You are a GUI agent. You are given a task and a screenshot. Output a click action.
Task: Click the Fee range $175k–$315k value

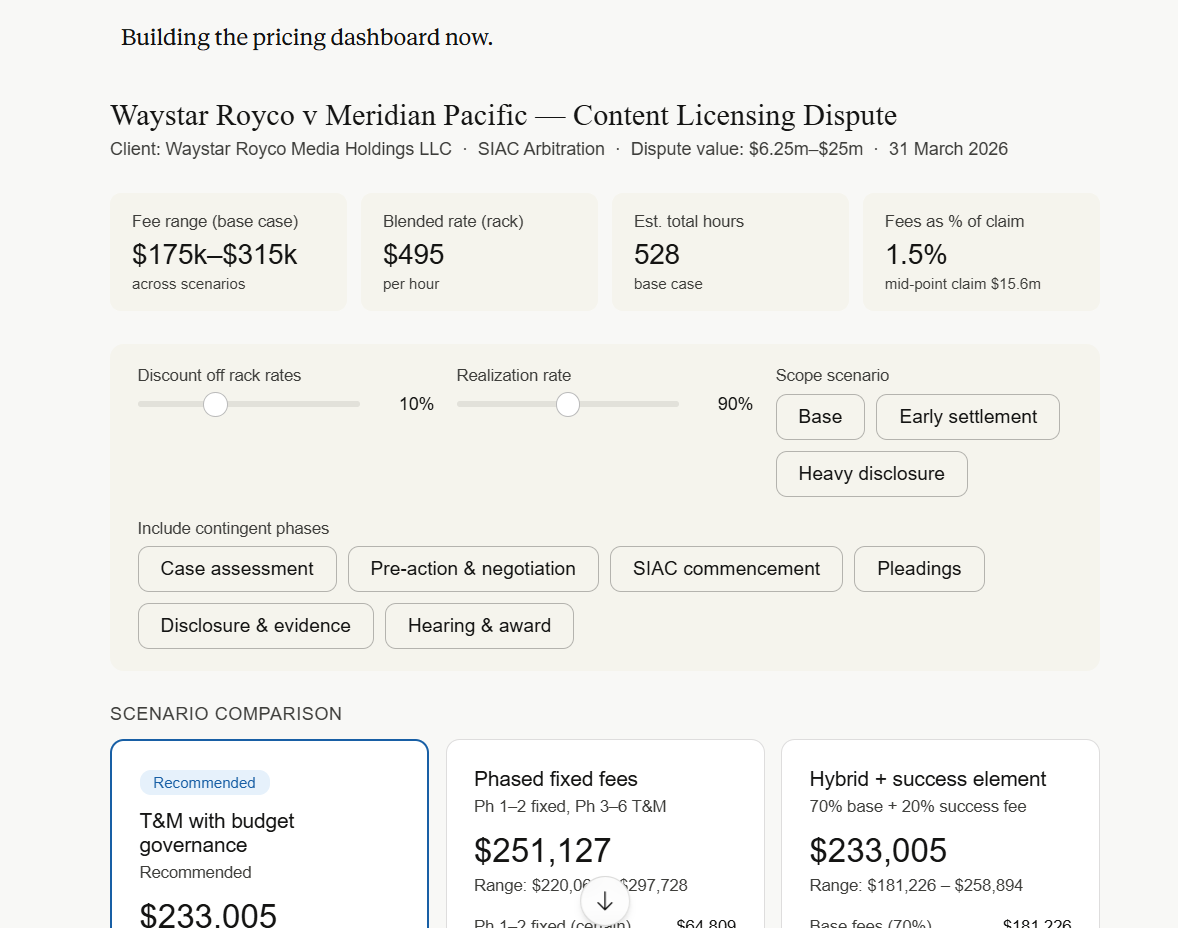click(x=215, y=255)
